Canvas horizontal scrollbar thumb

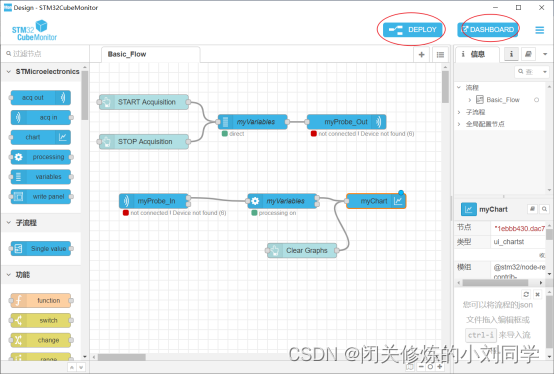click(x=122, y=357)
